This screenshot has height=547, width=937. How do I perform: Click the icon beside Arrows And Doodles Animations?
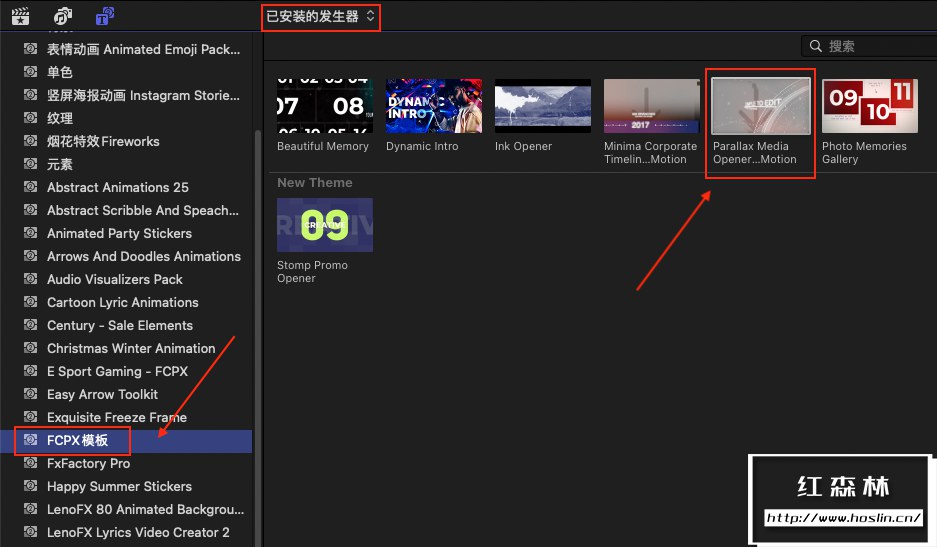click(30, 256)
